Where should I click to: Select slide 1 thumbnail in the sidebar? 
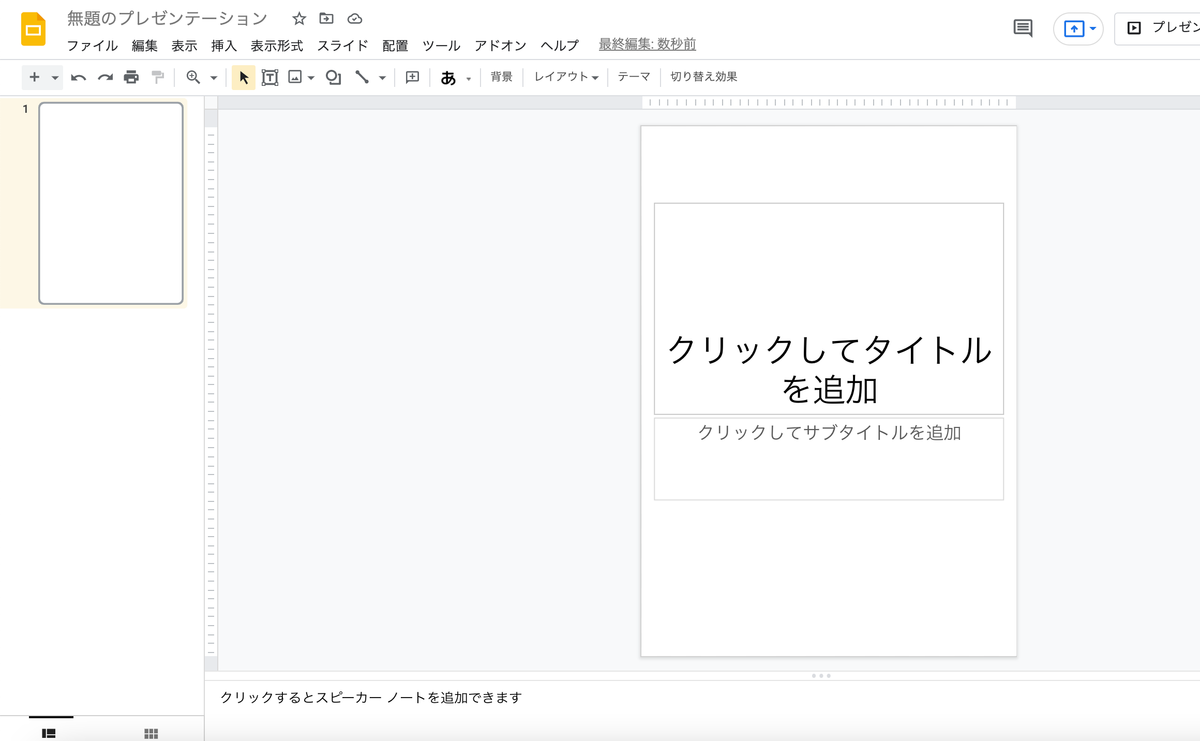112,203
